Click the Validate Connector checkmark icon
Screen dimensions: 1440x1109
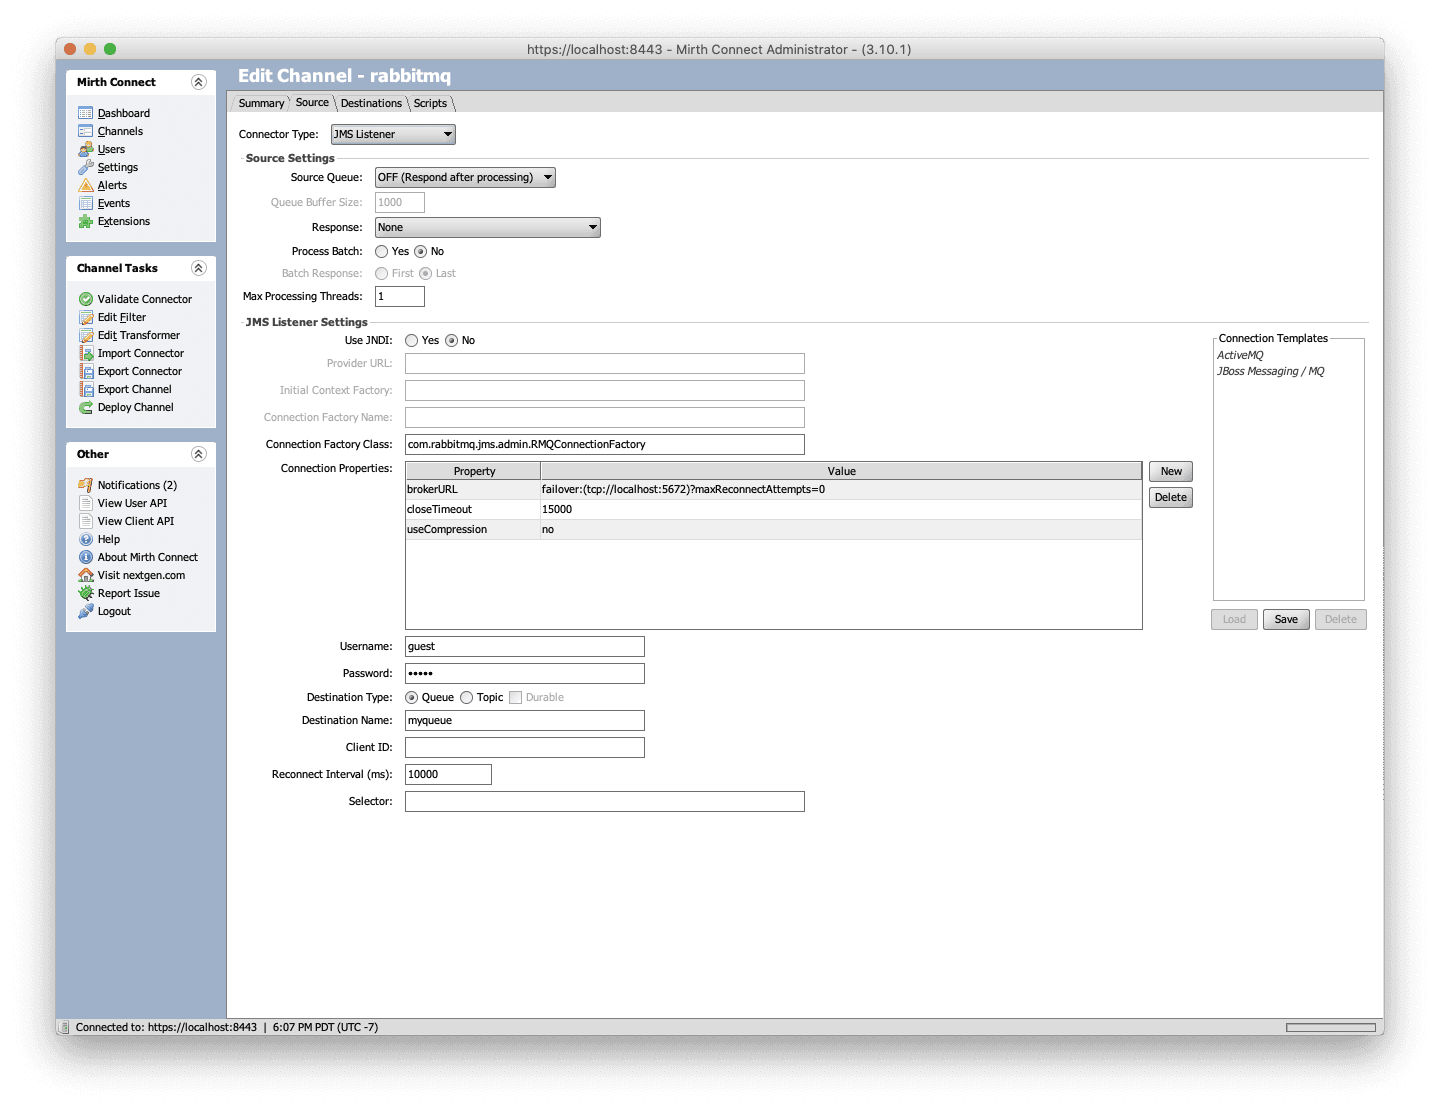[86, 299]
